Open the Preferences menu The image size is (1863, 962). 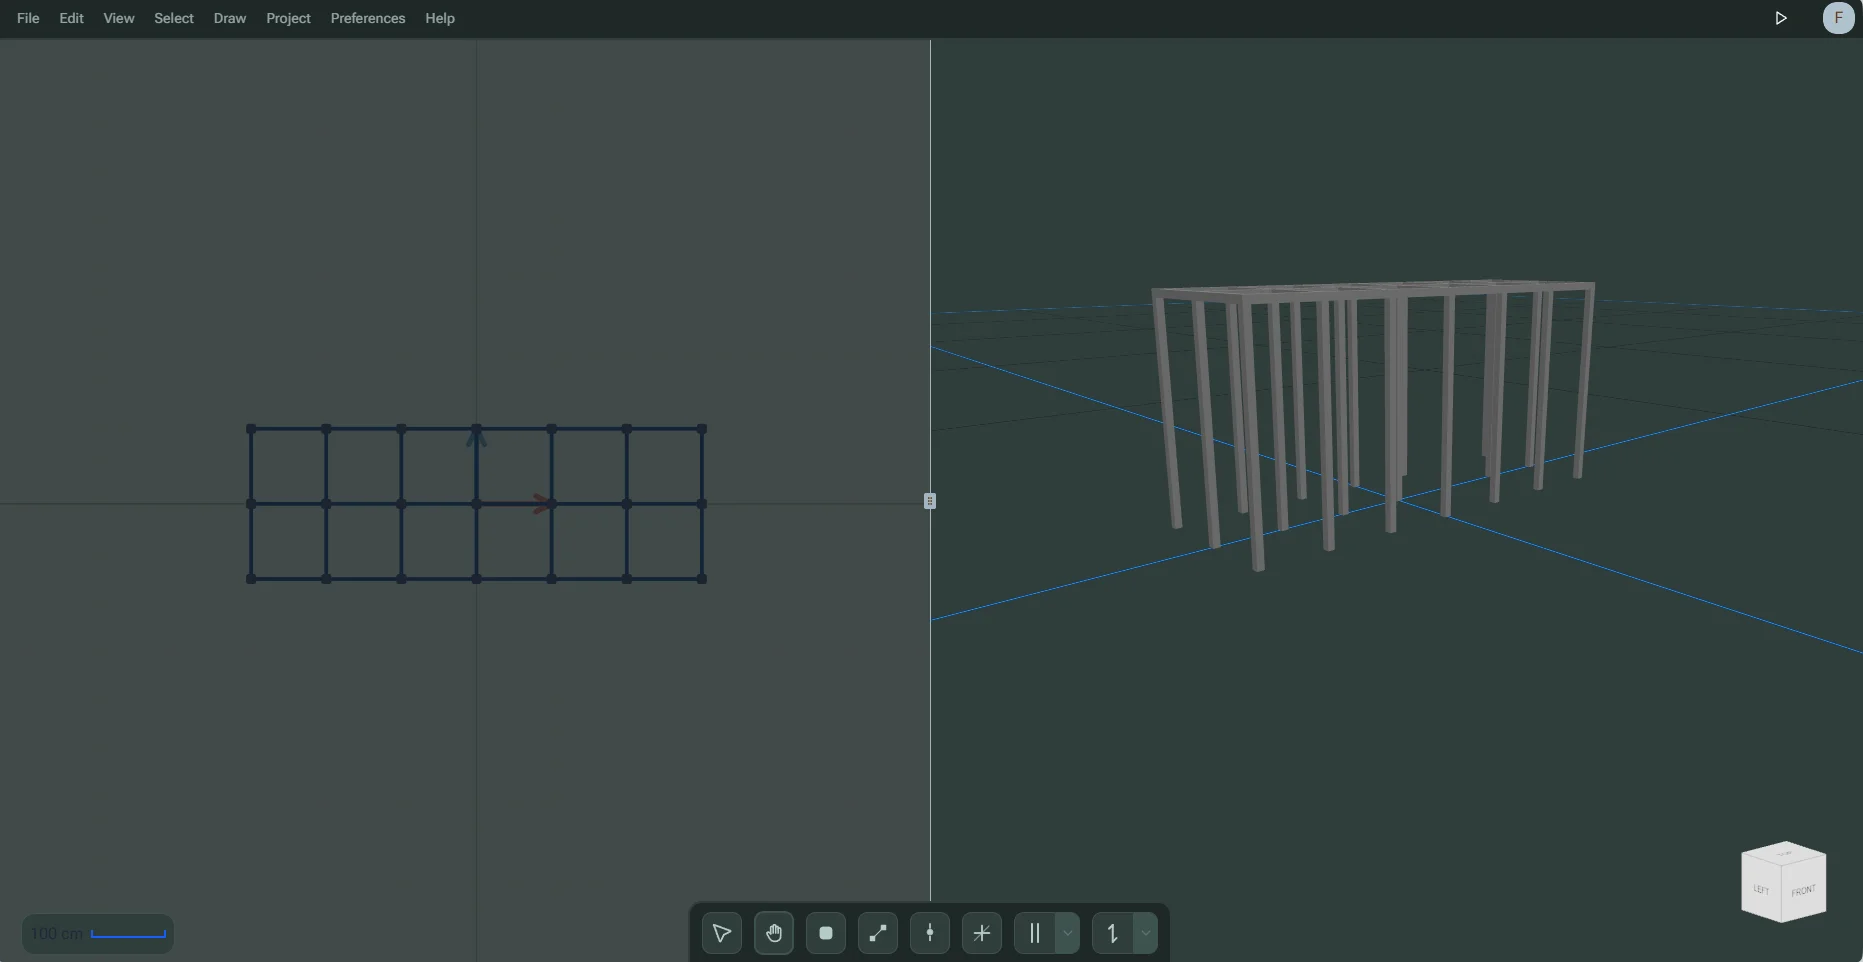tap(367, 18)
